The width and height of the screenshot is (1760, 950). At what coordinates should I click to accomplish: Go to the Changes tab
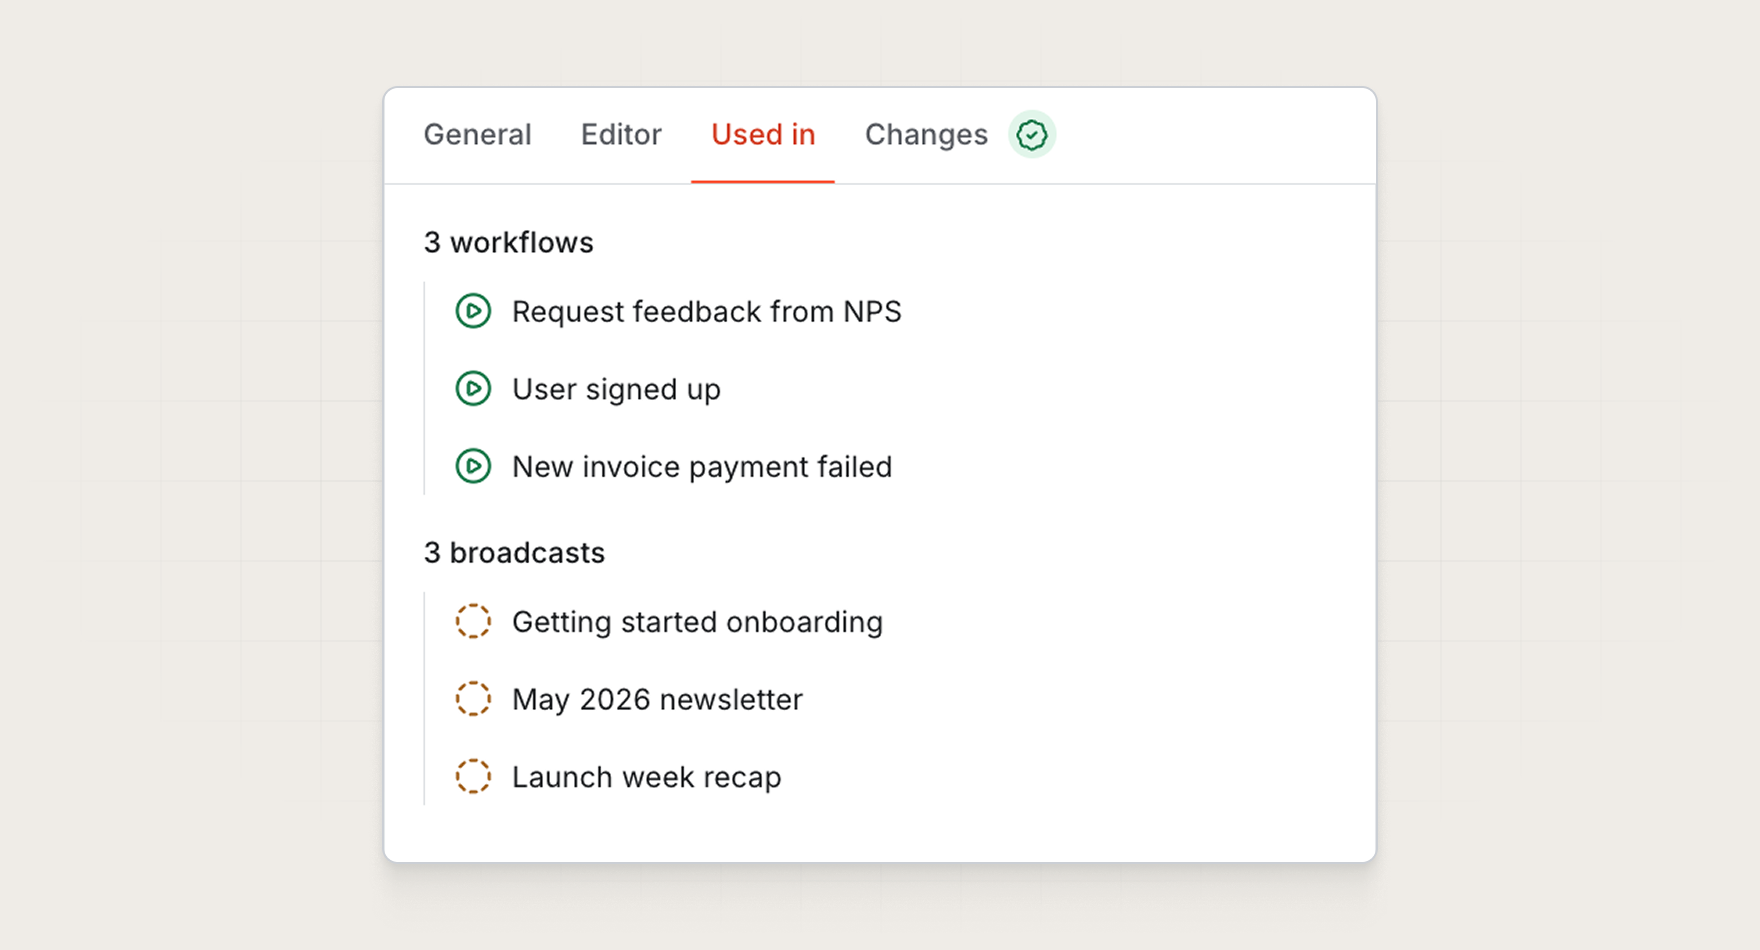[926, 135]
